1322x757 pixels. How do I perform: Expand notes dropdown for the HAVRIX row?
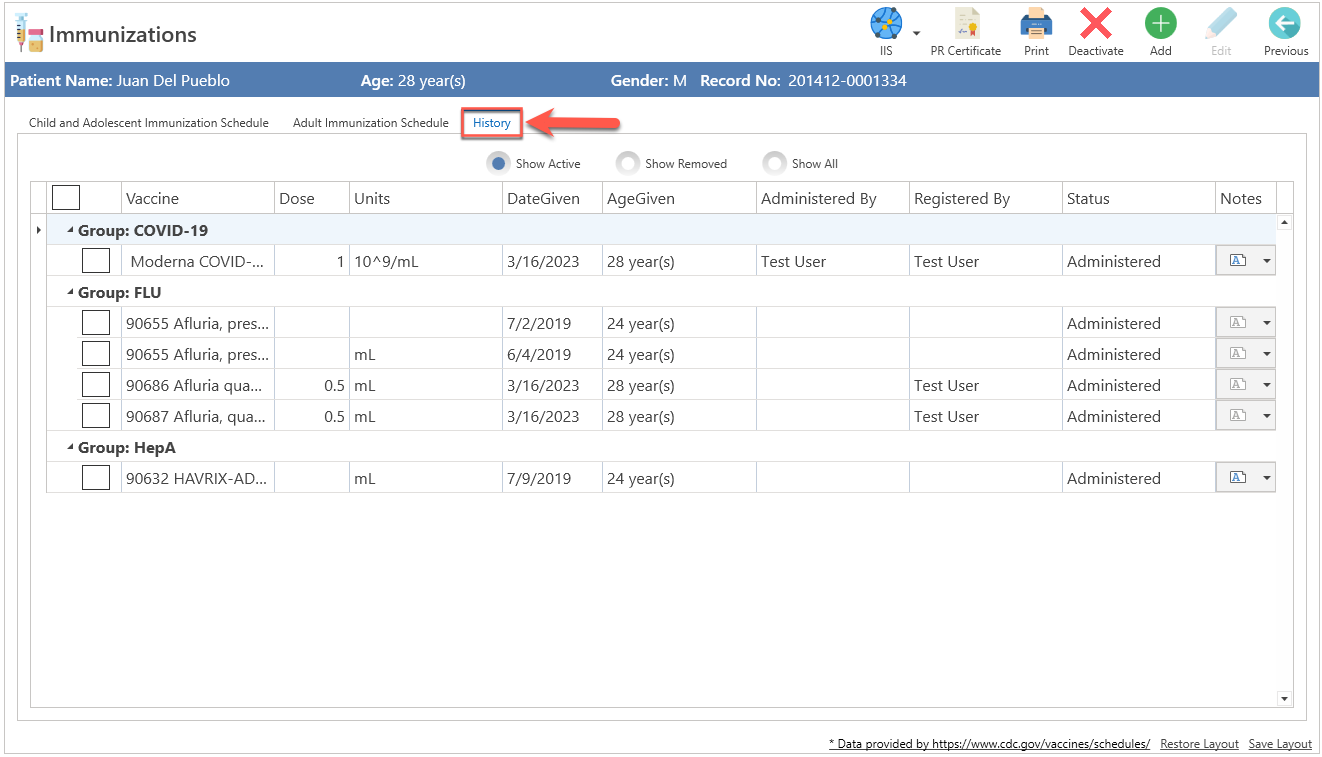tap(1267, 478)
